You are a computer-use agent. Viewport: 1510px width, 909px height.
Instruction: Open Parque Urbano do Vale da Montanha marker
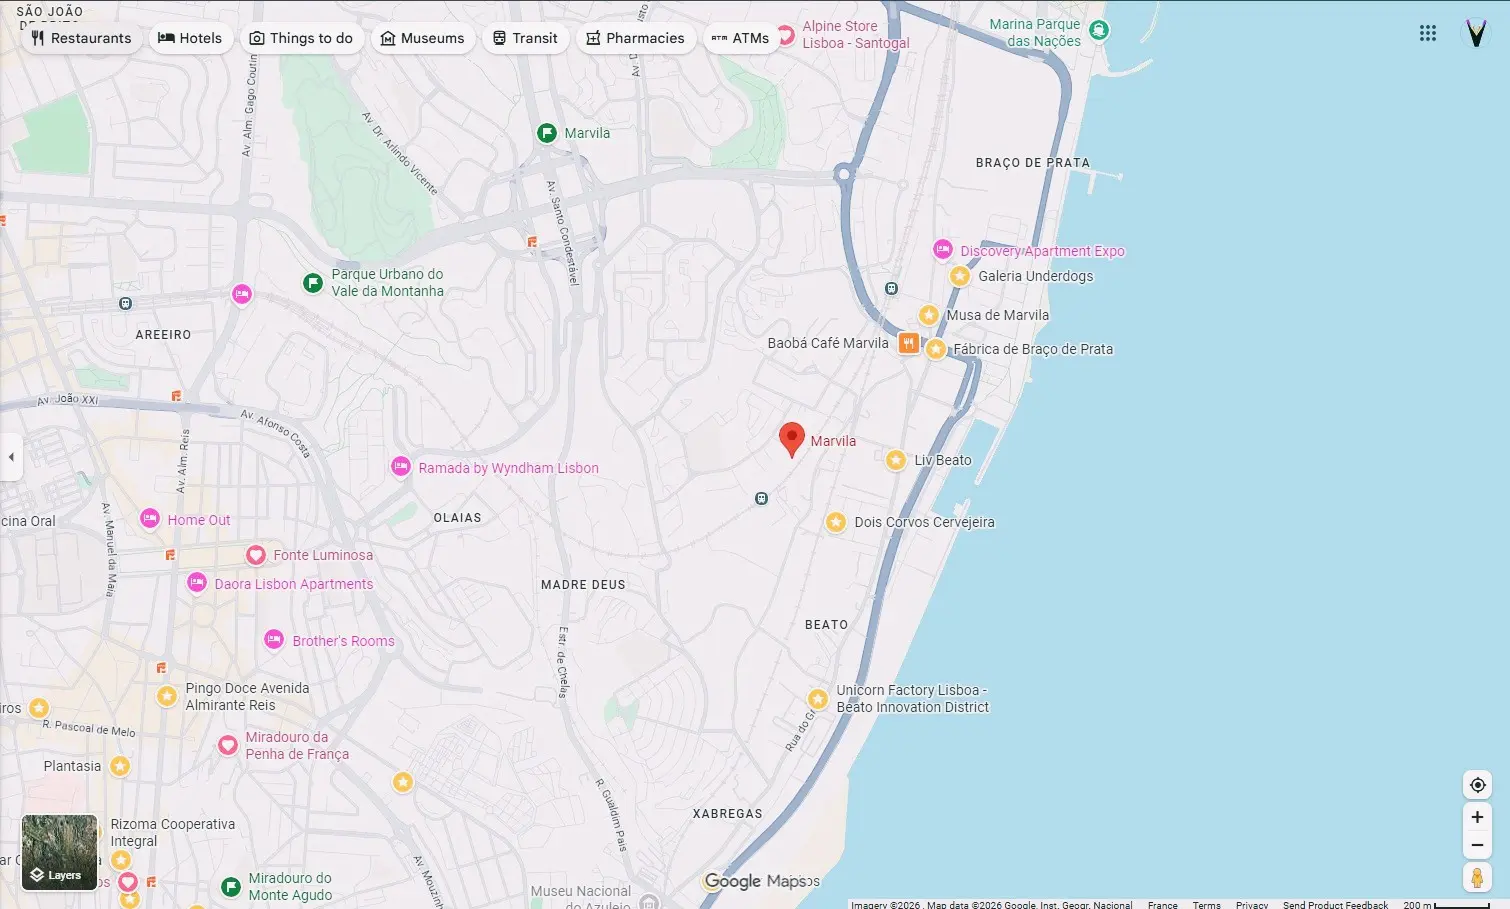coord(313,283)
